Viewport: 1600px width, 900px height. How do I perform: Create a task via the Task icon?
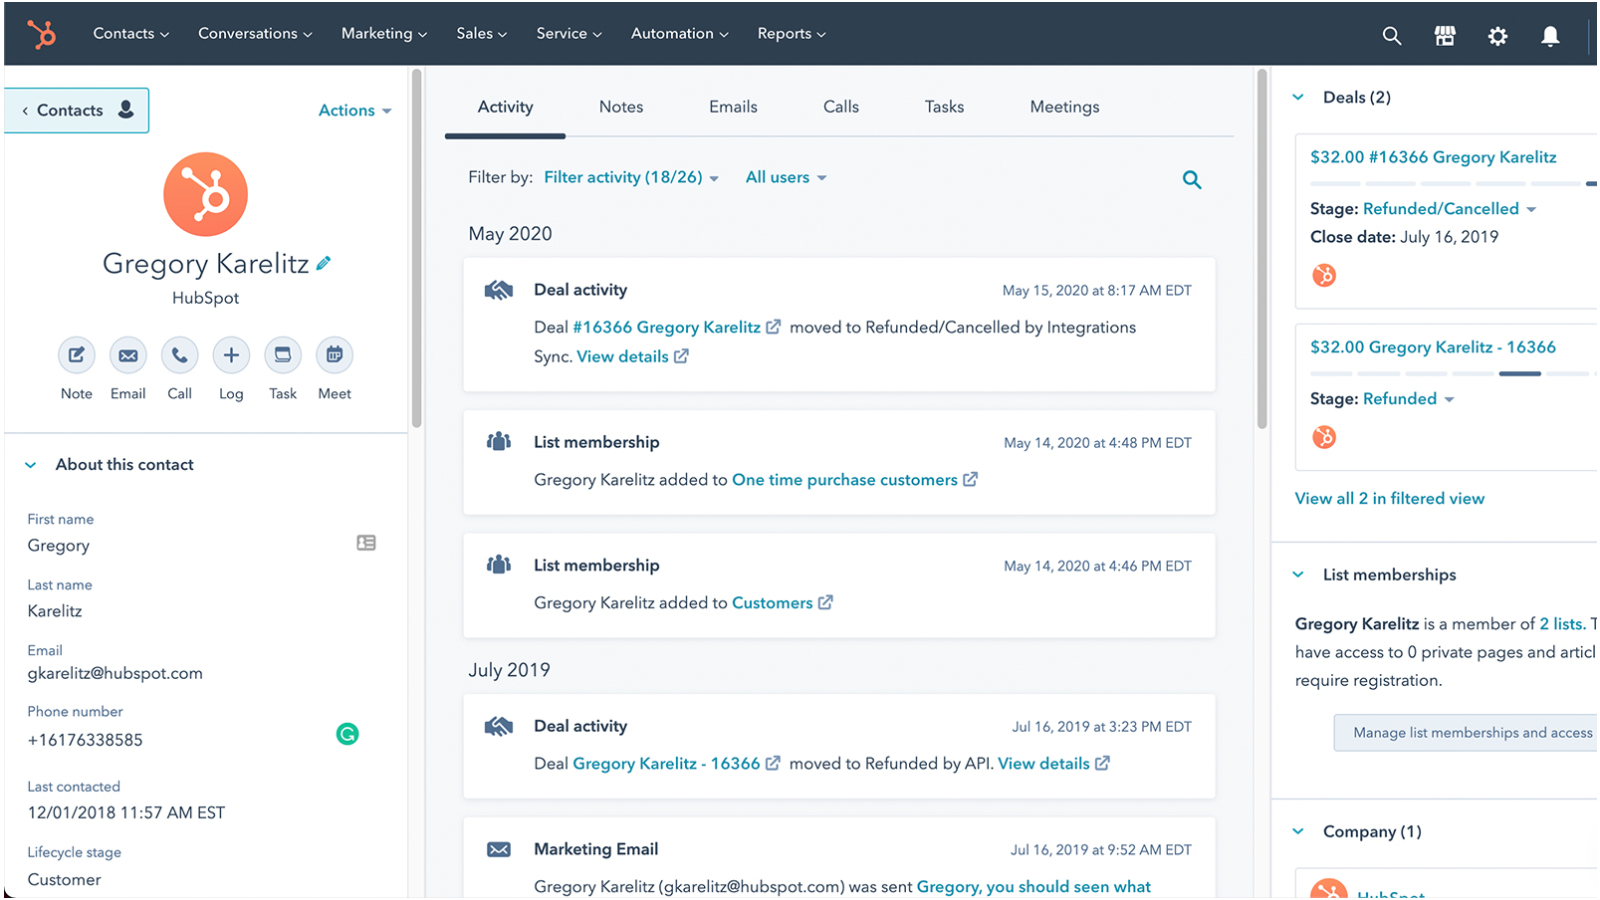coord(283,355)
